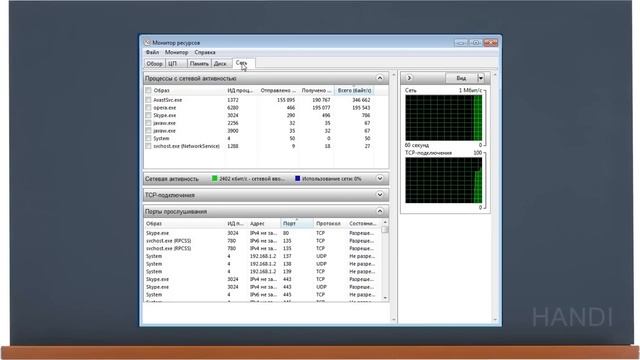Click the blue network usage legend square
640x360 pixels.
point(298,178)
